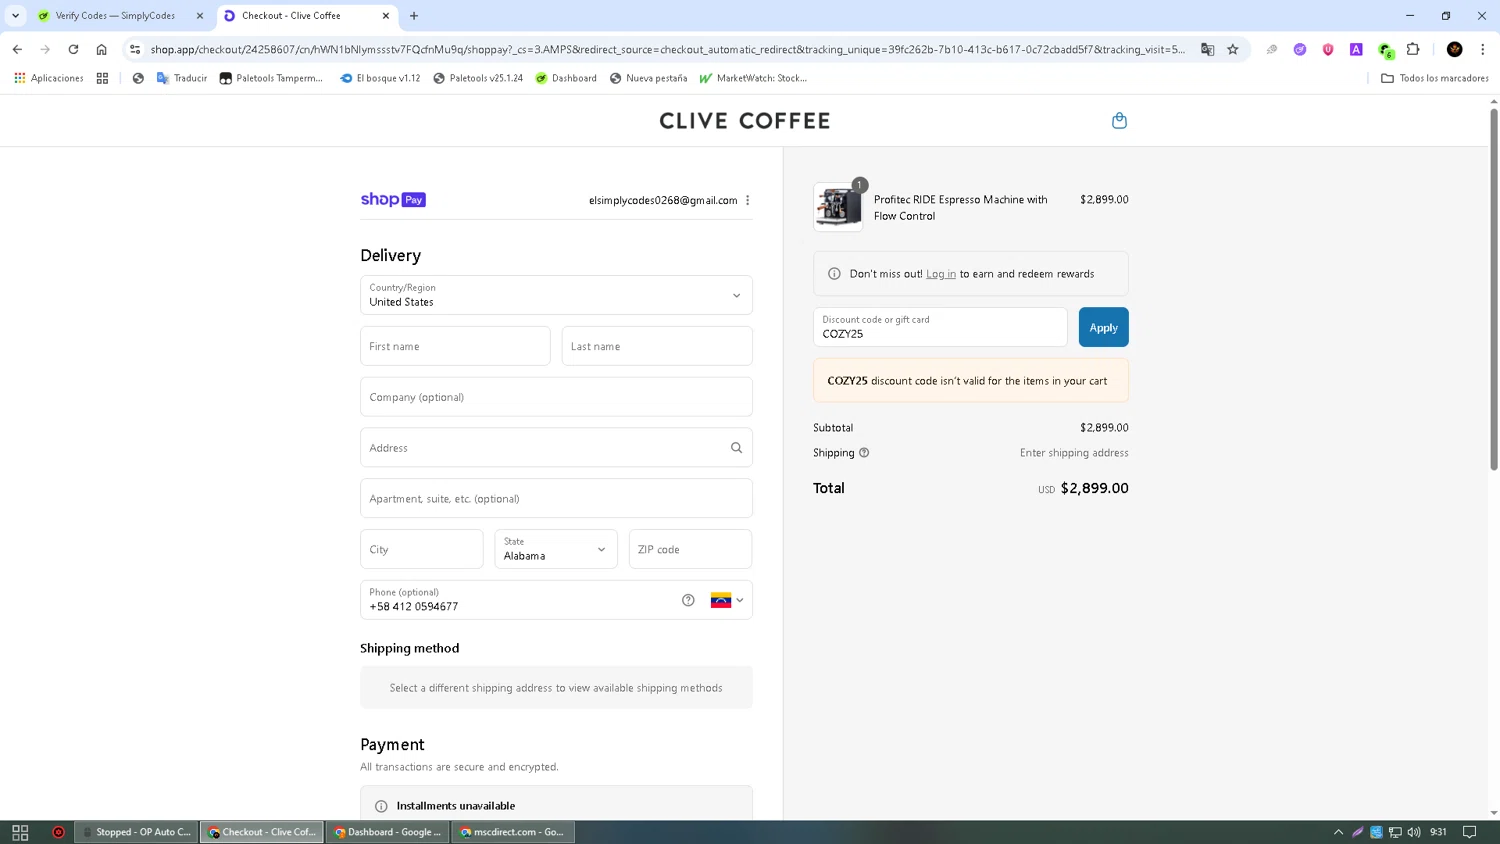Switch to Dashboard - Google taskbar window
This screenshot has width=1500, height=844.
click(x=388, y=832)
